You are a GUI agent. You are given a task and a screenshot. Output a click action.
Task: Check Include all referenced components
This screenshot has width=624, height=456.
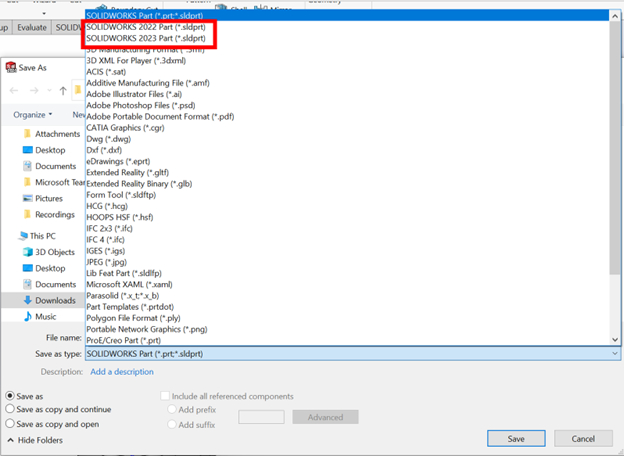click(x=165, y=396)
